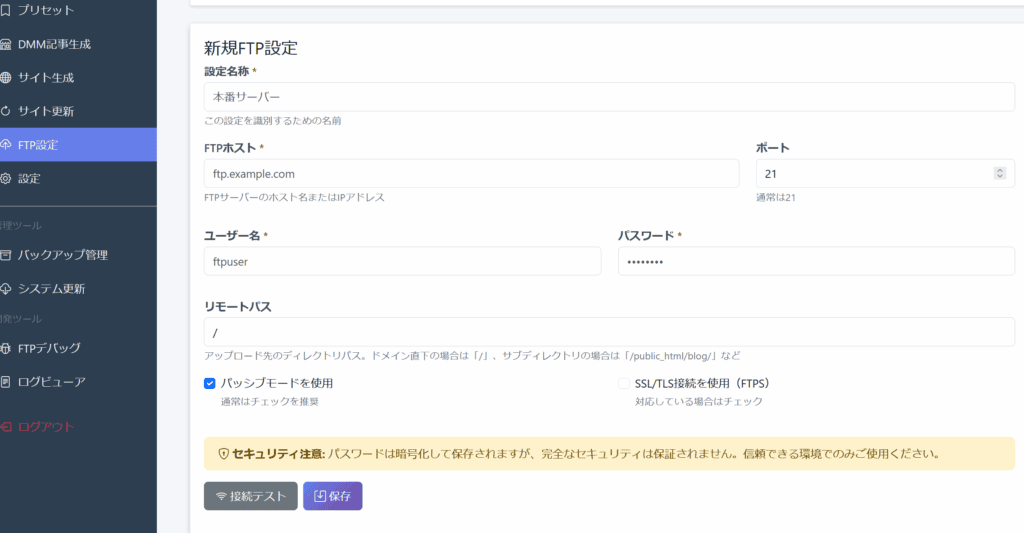Click the bookmark icon beside プリセット
1024x533 pixels.
(x=6, y=10)
